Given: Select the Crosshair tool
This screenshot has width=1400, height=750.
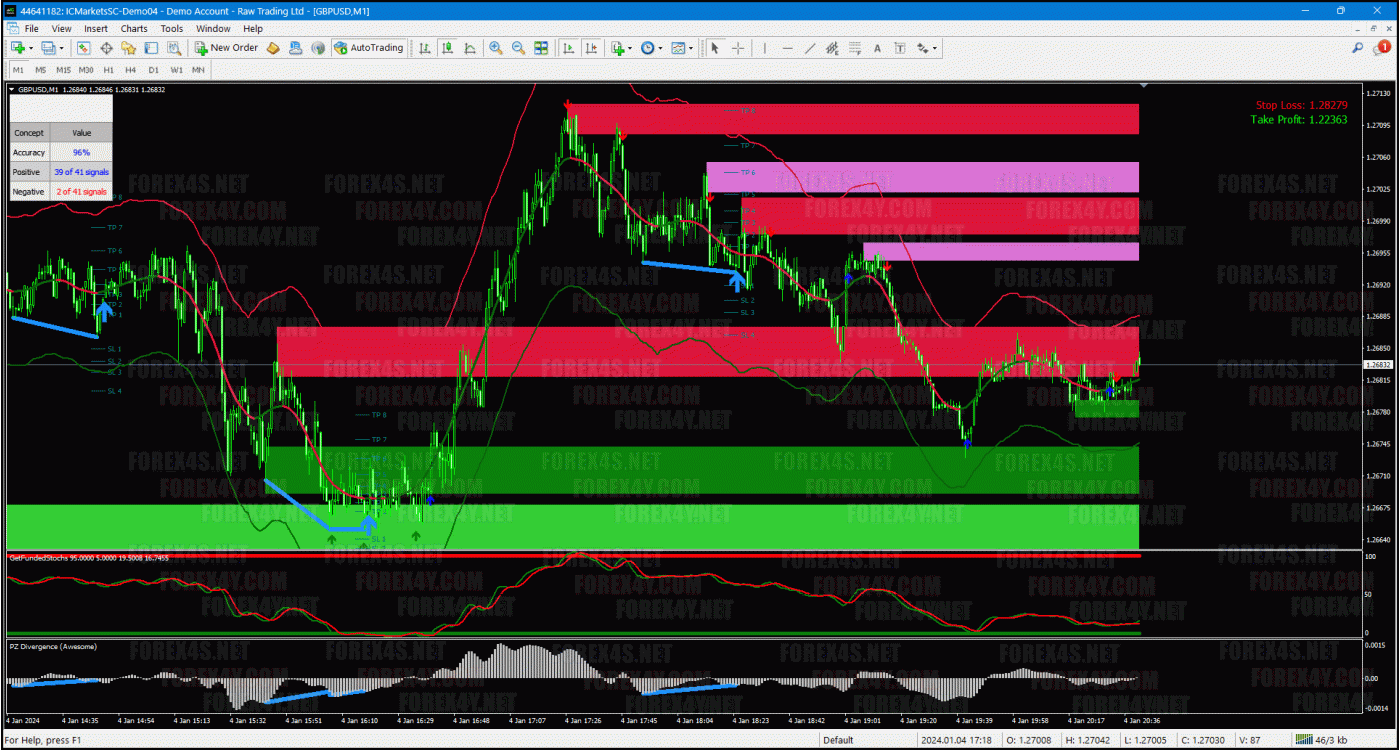Looking at the screenshot, I should 738,47.
